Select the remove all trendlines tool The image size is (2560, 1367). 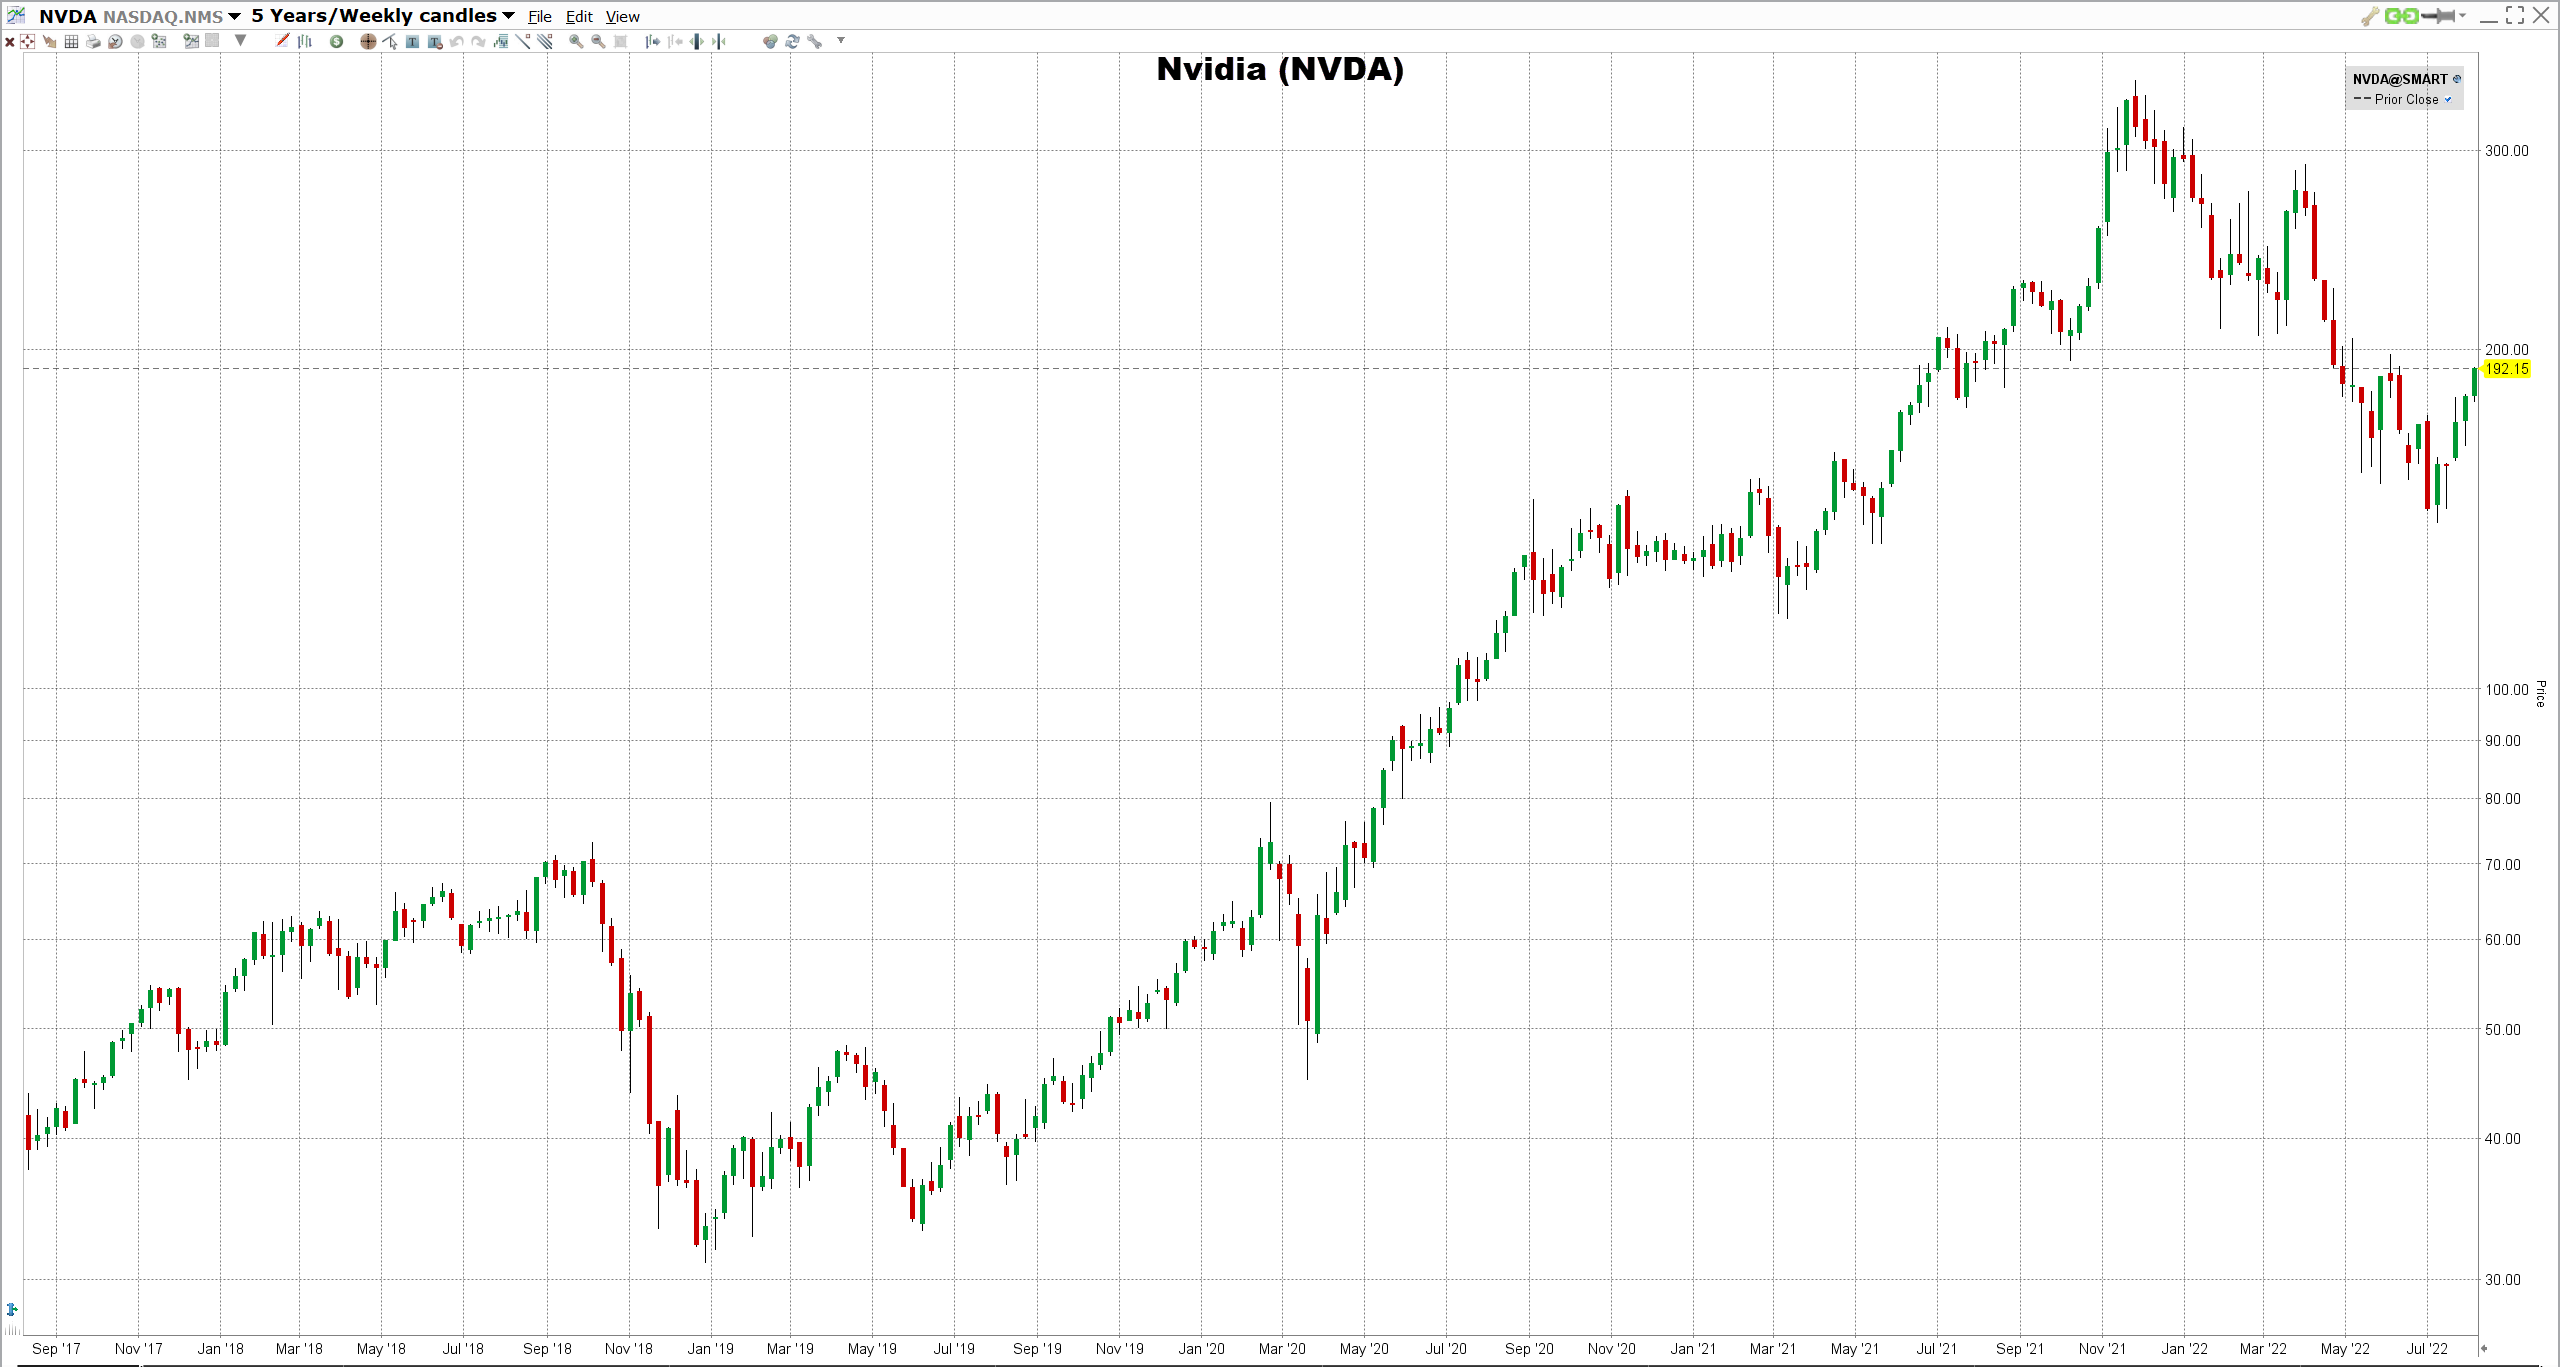point(545,41)
